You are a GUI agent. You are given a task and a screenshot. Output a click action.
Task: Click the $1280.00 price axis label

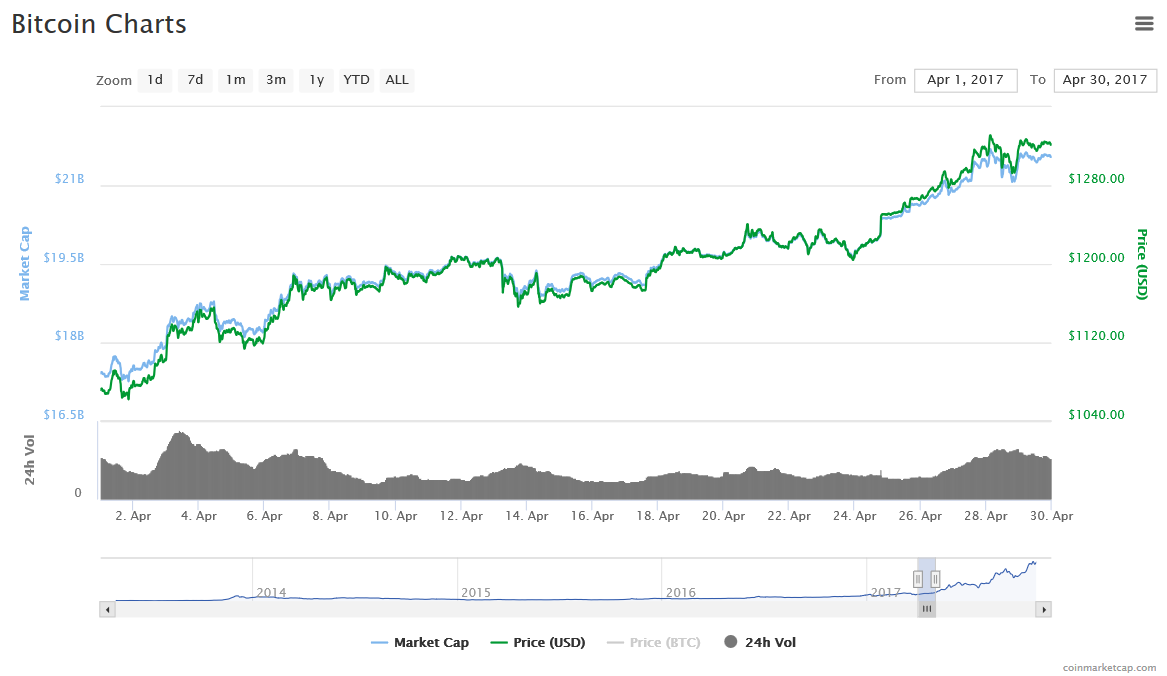click(1096, 179)
